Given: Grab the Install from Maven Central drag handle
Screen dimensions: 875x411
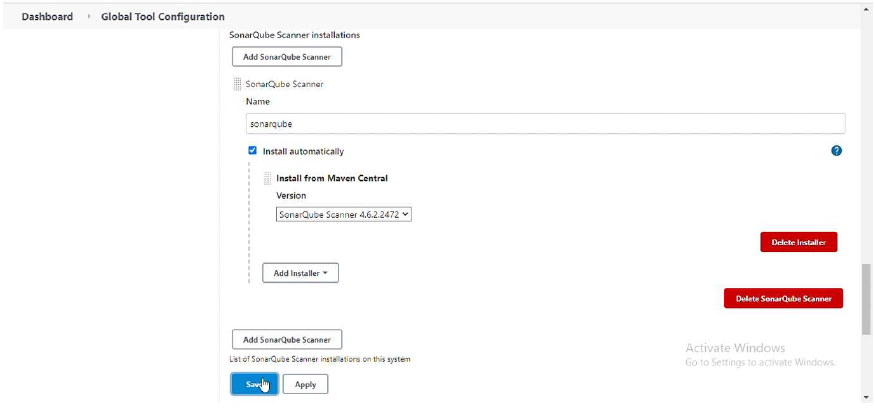Looking at the screenshot, I should click(x=267, y=178).
